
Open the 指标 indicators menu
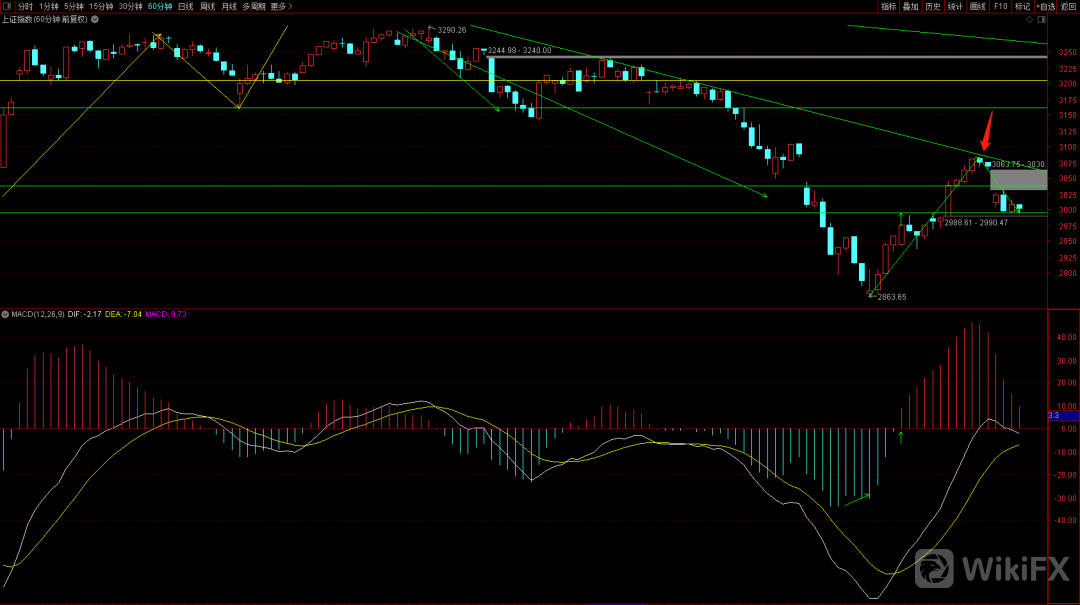(888, 6)
